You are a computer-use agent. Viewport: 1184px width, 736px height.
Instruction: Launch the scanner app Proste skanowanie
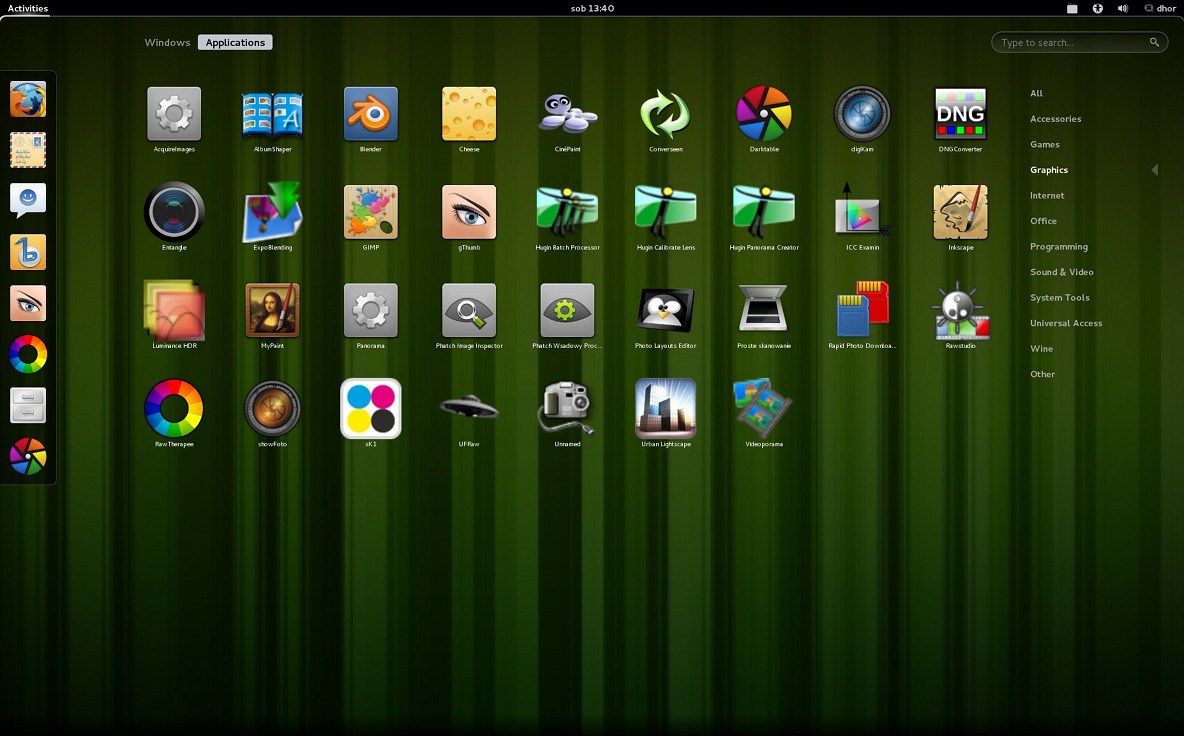763,309
